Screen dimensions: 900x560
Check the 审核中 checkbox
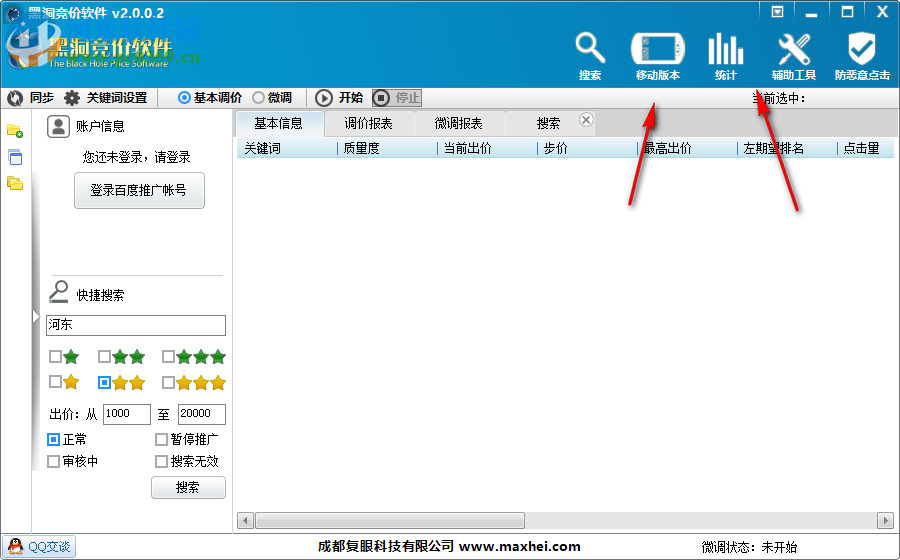click(x=53, y=461)
